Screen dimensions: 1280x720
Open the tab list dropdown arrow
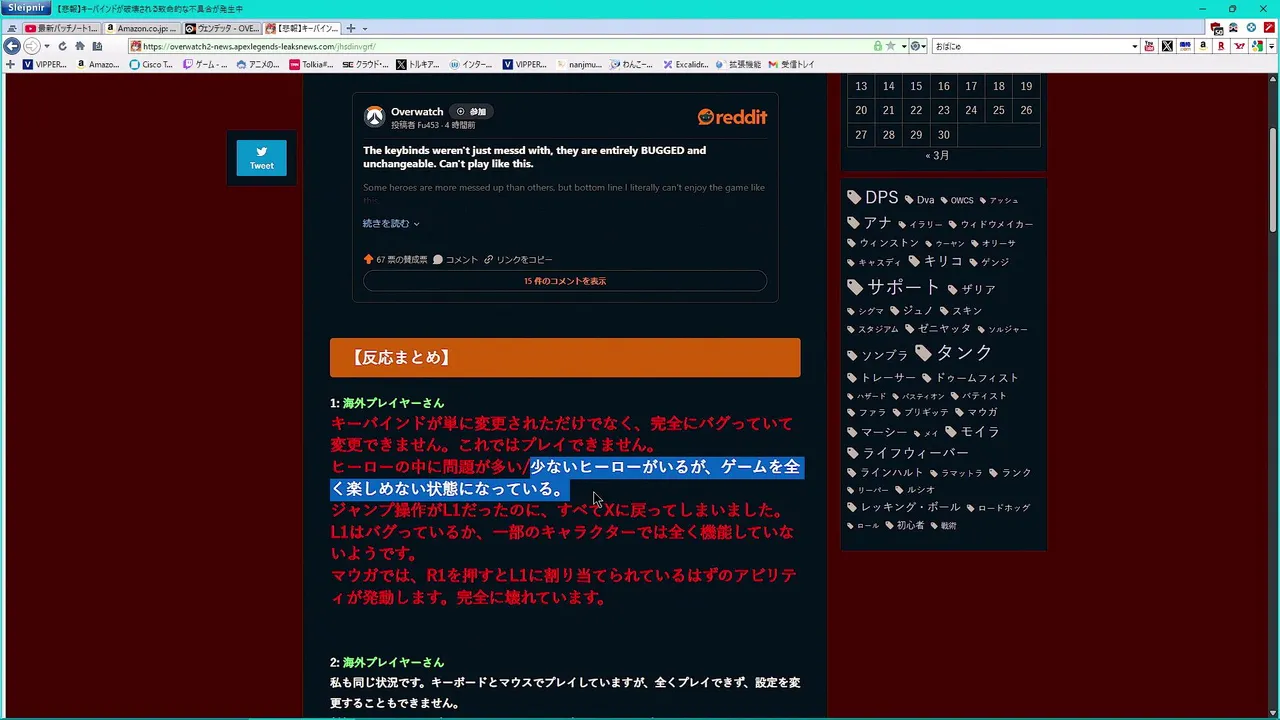pyautogui.click(x=365, y=28)
